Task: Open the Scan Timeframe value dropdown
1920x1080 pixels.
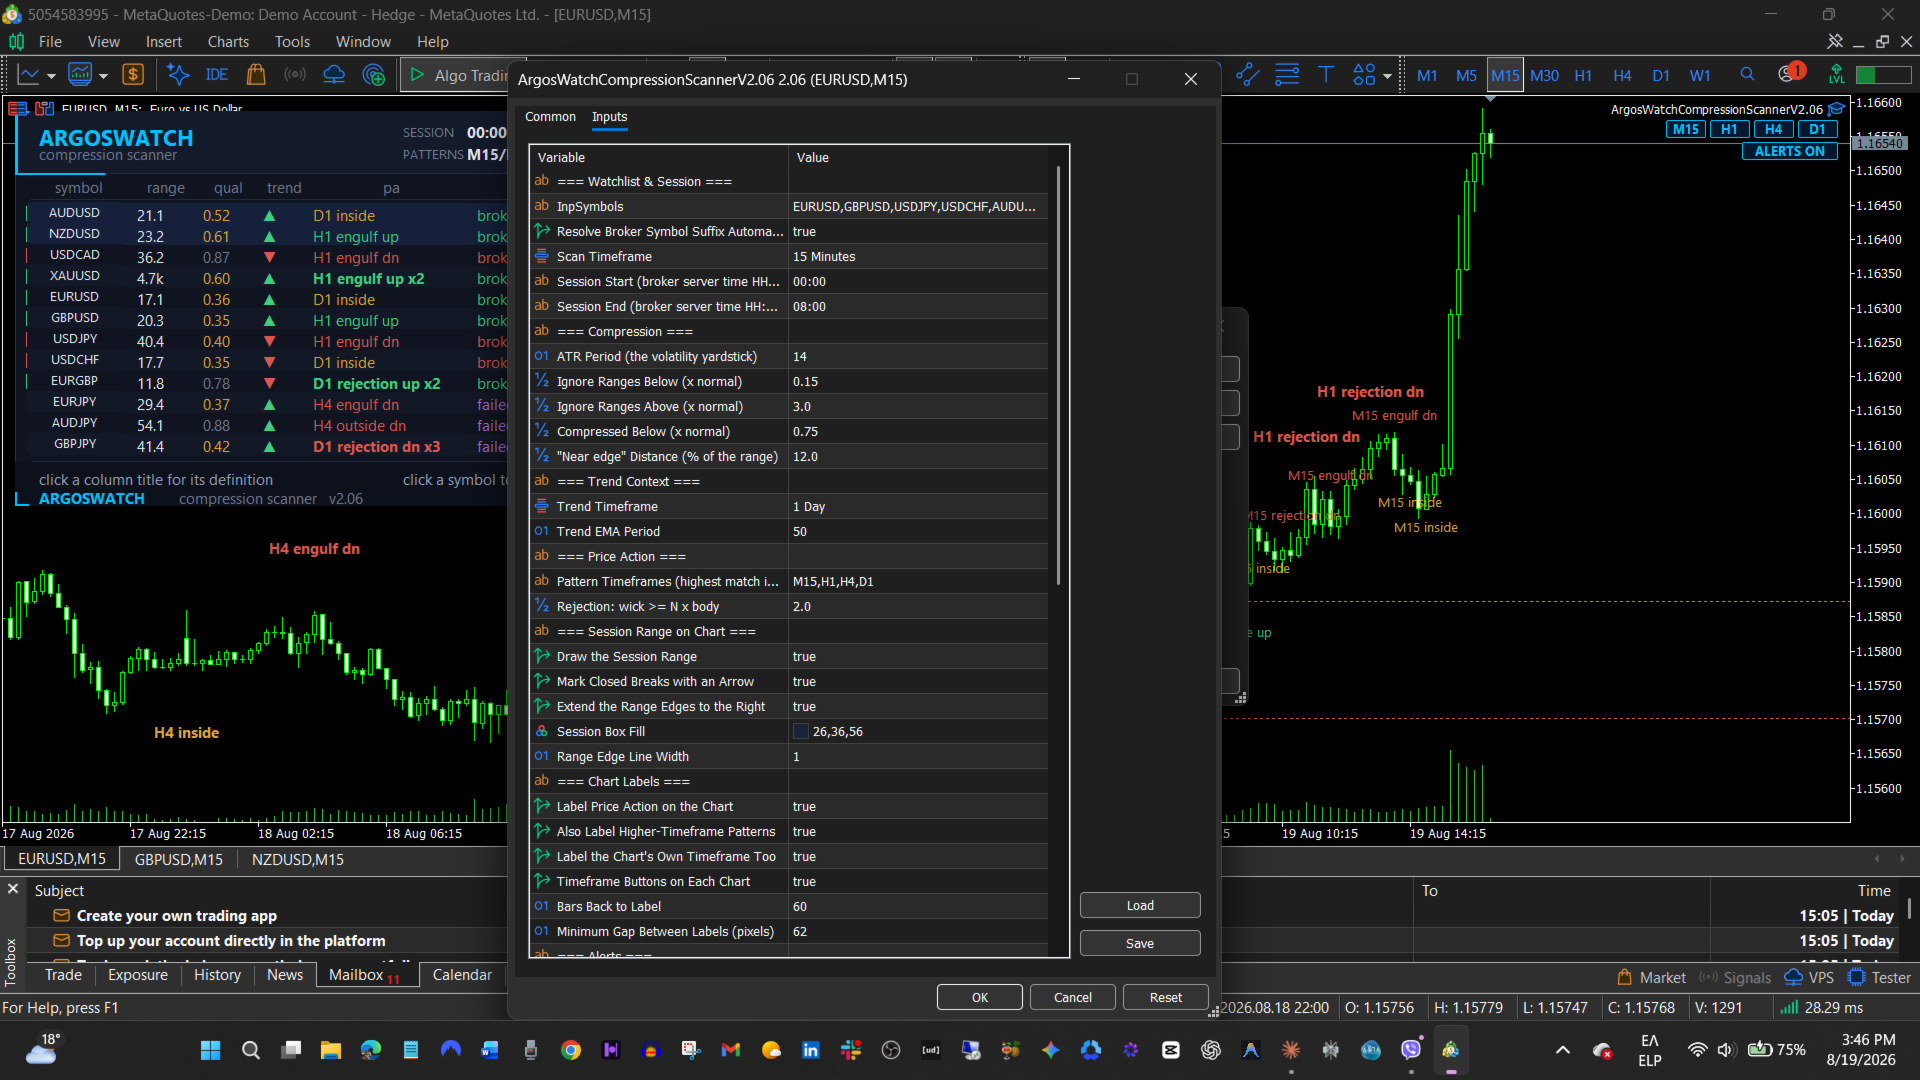Action: coord(918,257)
